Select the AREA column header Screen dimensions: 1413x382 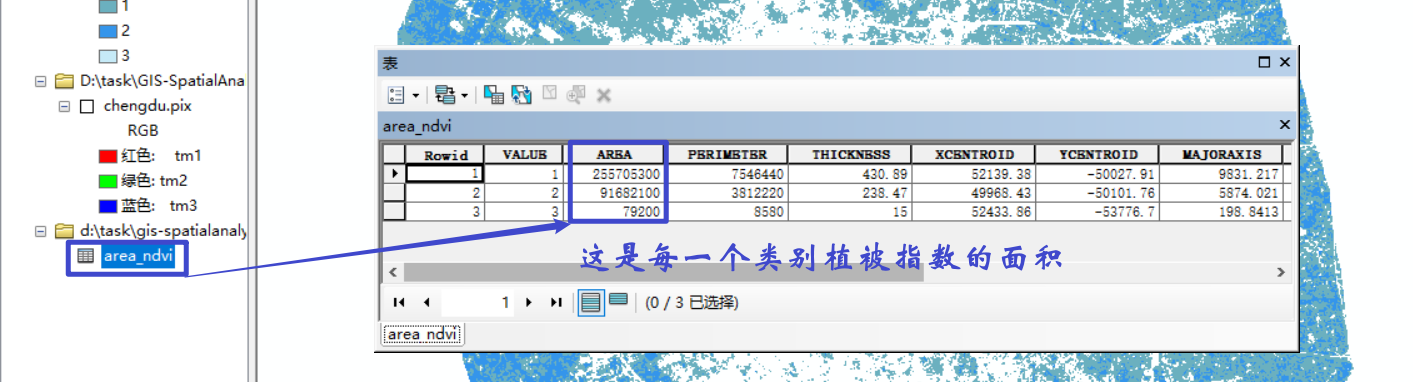pos(614,155)
